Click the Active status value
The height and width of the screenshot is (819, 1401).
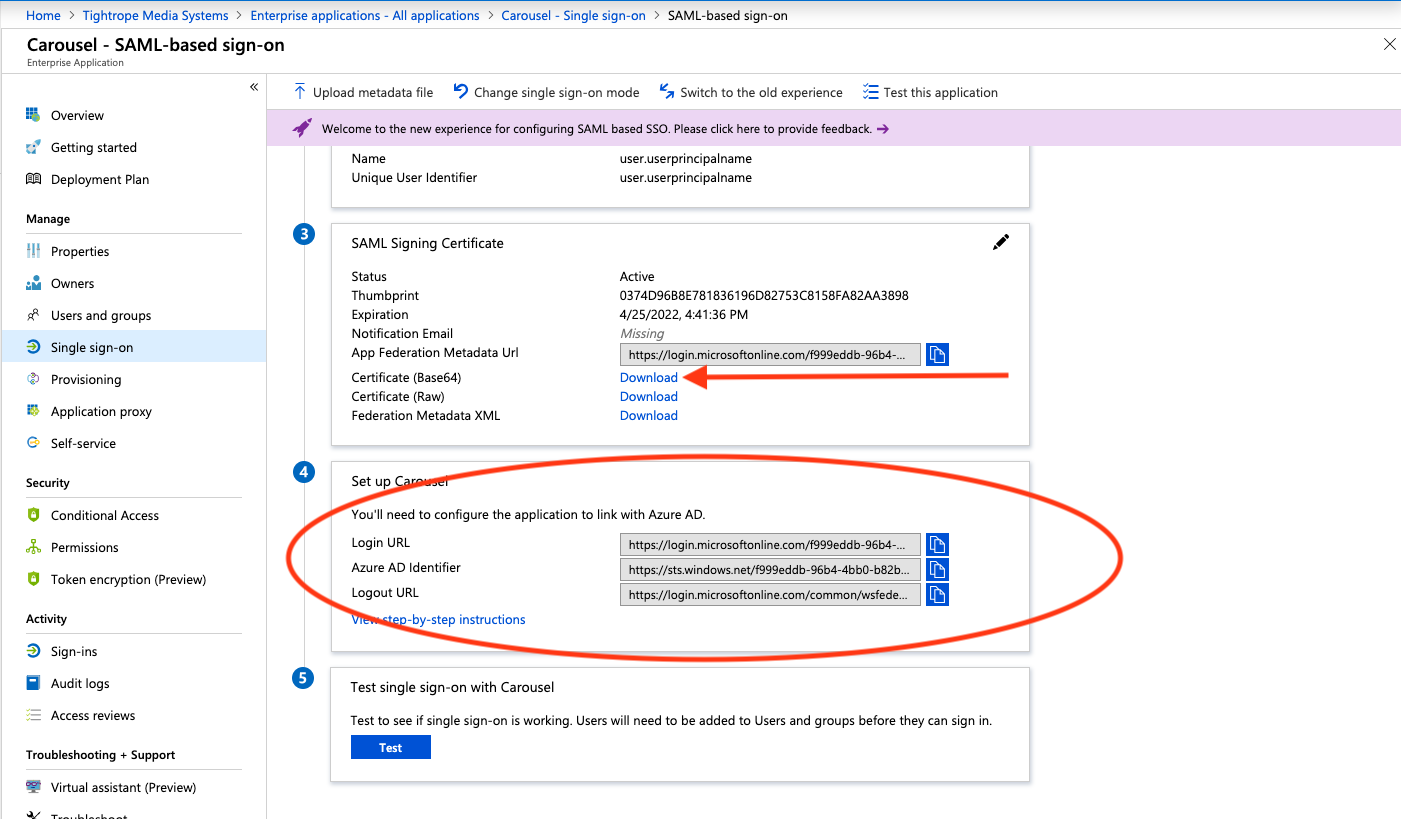point(637,276)
